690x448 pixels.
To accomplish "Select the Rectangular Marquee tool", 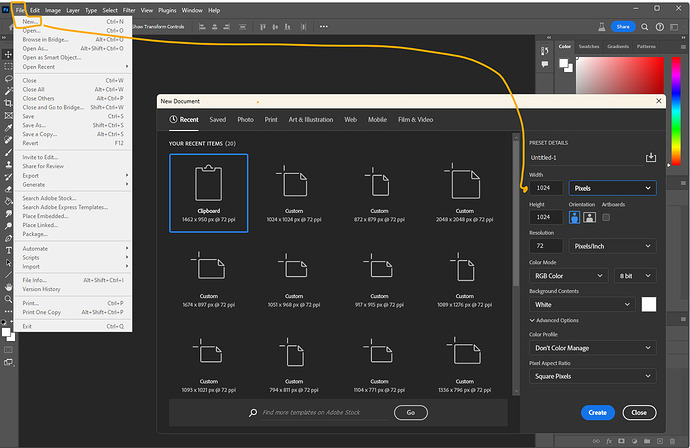I will click(8, 66).
